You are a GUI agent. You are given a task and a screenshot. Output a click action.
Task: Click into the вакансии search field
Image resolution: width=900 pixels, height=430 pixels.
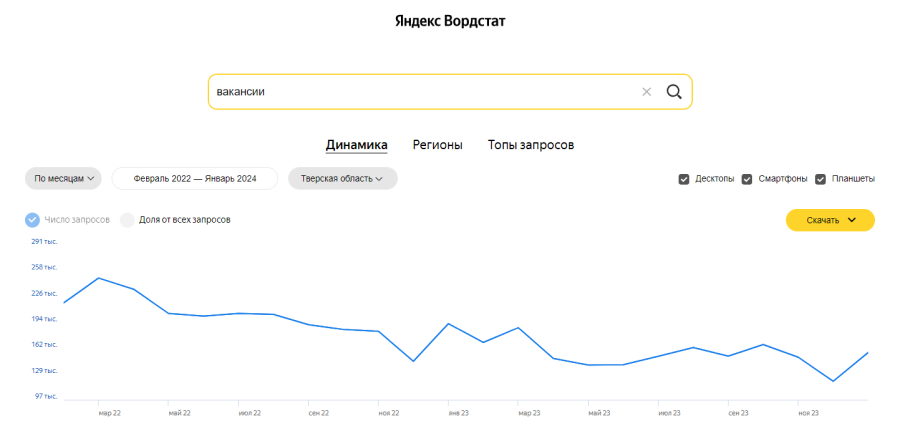420,92
